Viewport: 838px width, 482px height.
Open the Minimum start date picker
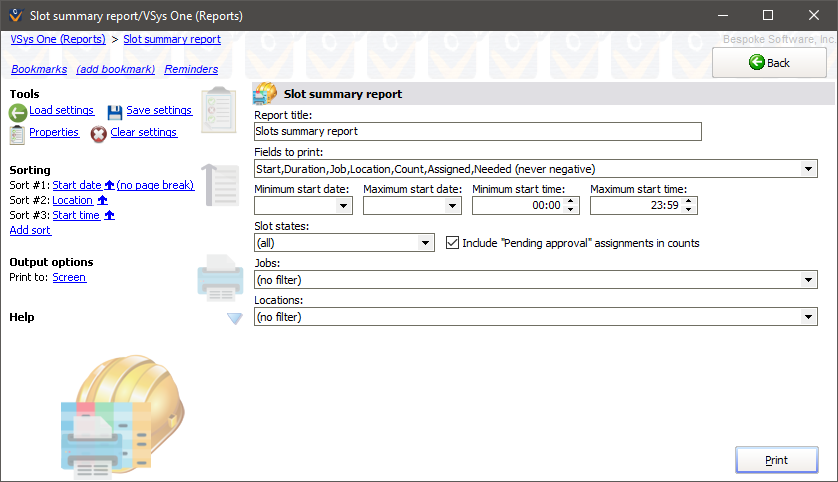click(x=344, y=206)
